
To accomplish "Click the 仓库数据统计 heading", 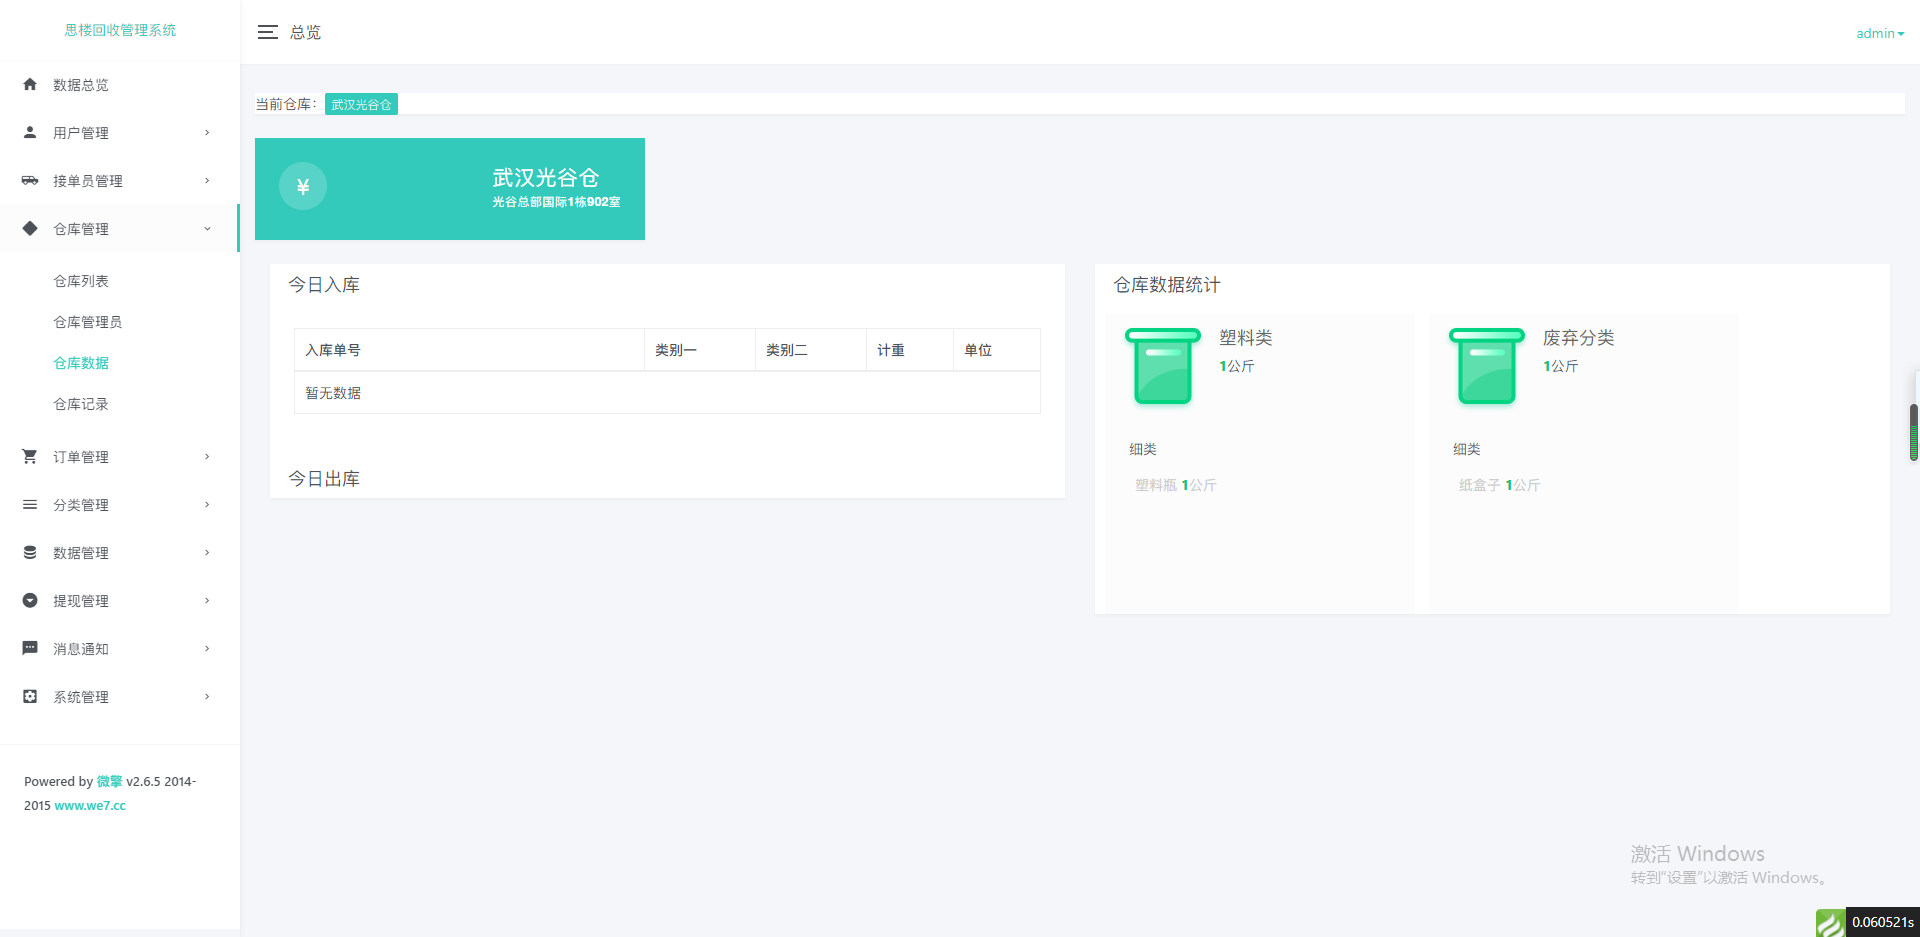I will pyautogui.click(x=1167, y=285).
